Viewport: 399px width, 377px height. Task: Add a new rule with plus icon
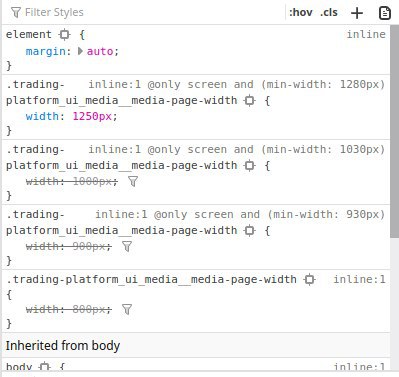pos(357,13)
